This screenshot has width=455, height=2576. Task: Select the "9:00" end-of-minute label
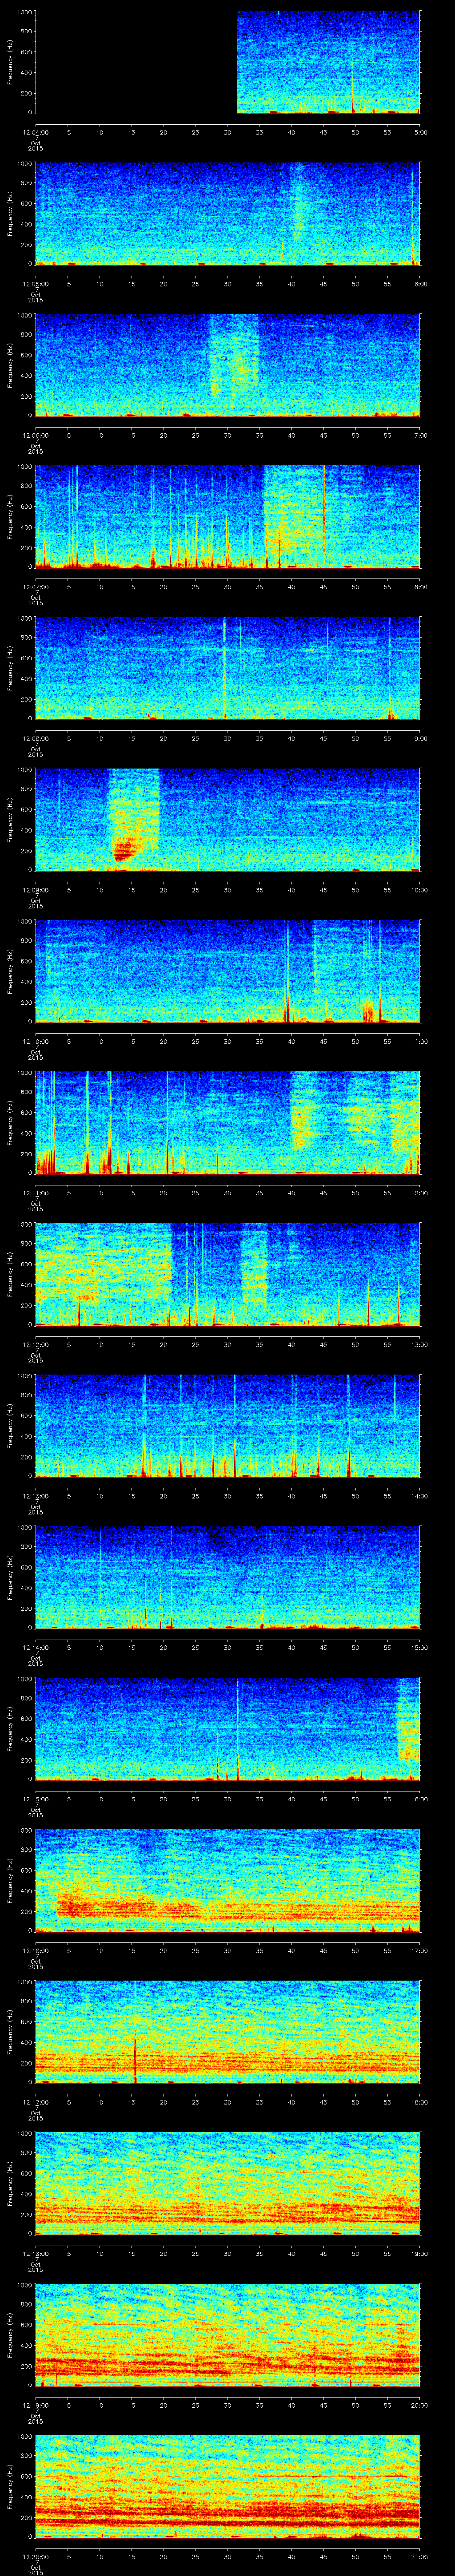point(420,737)
